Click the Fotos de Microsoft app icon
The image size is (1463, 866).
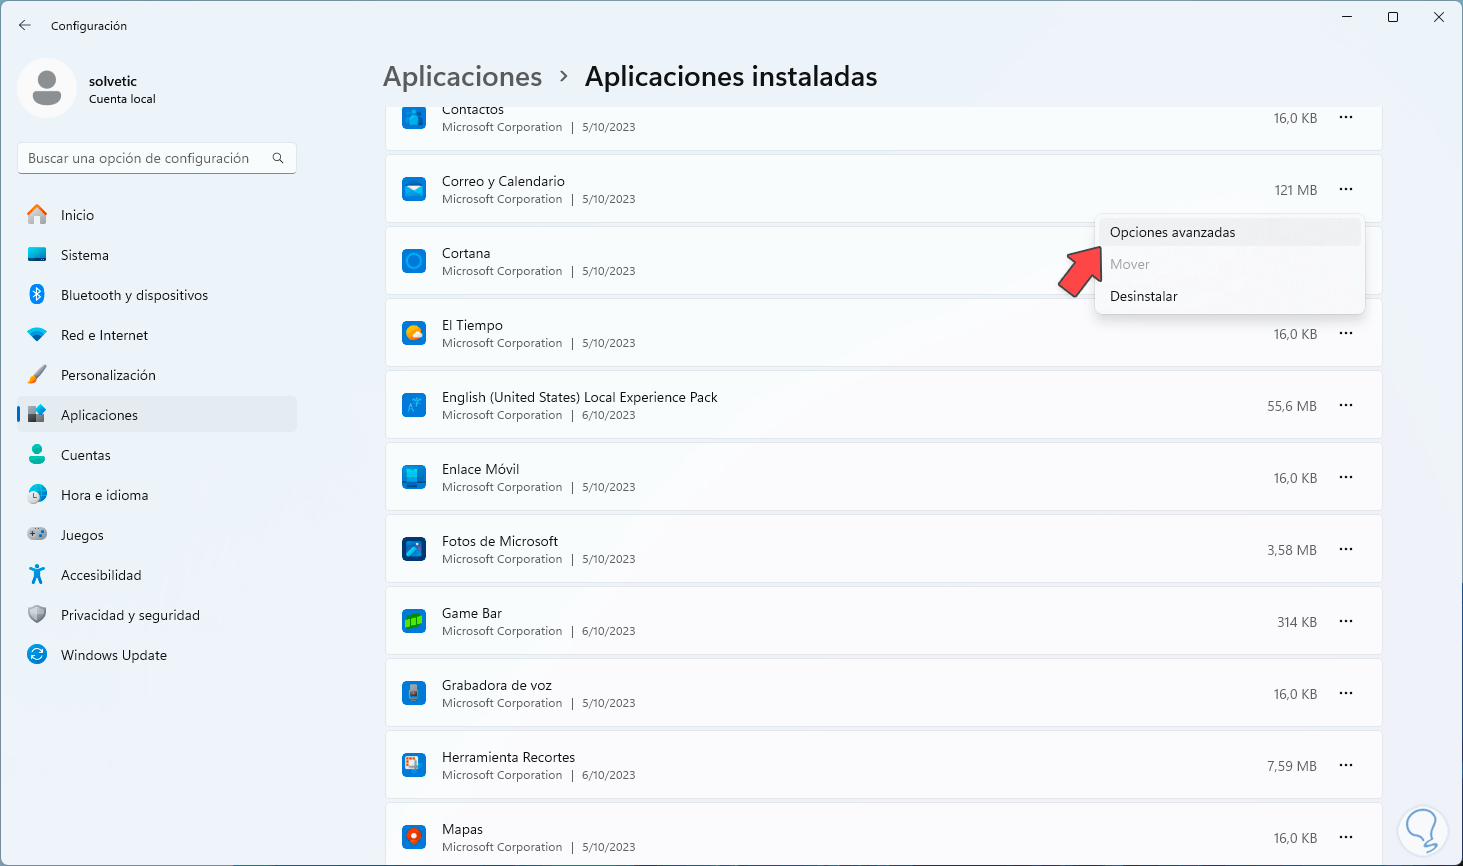coord(414,549)
